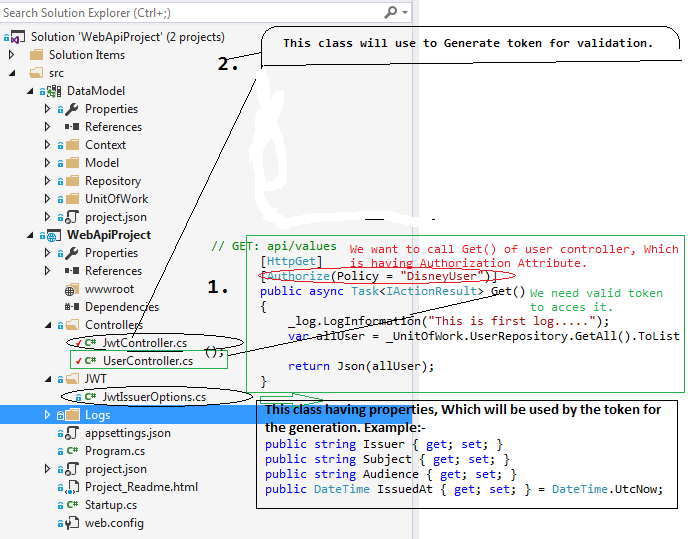Expand DataModel Properties node
The image size is (694, 539).
(x=48, y=109)
